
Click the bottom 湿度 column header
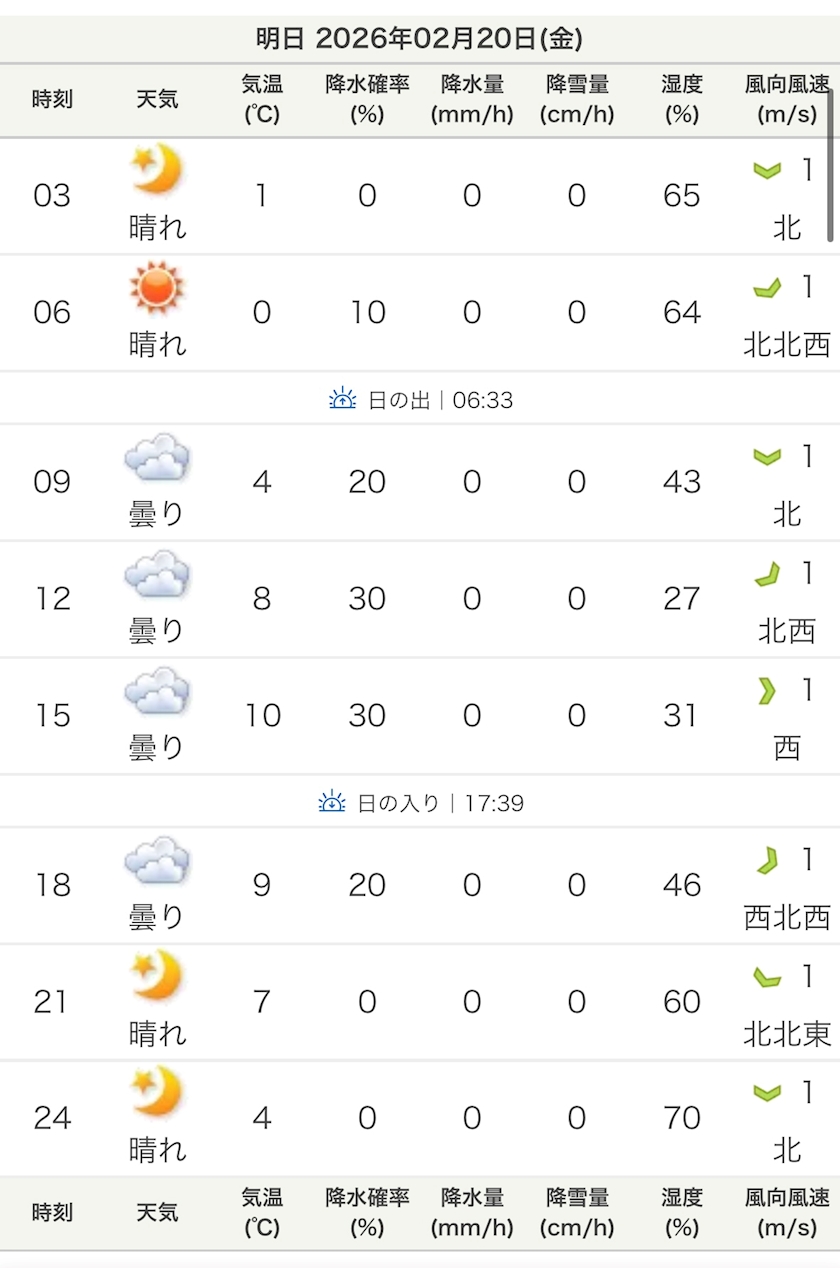click(681, 1212)
